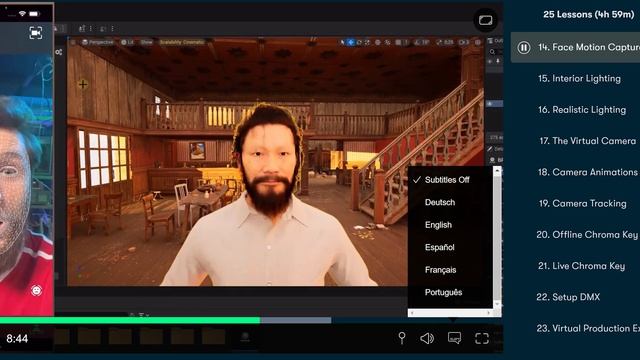The image size is (640, 360).
Task: Open lesson 20. Offline Chroma Key
Action: tap(587, 235)
